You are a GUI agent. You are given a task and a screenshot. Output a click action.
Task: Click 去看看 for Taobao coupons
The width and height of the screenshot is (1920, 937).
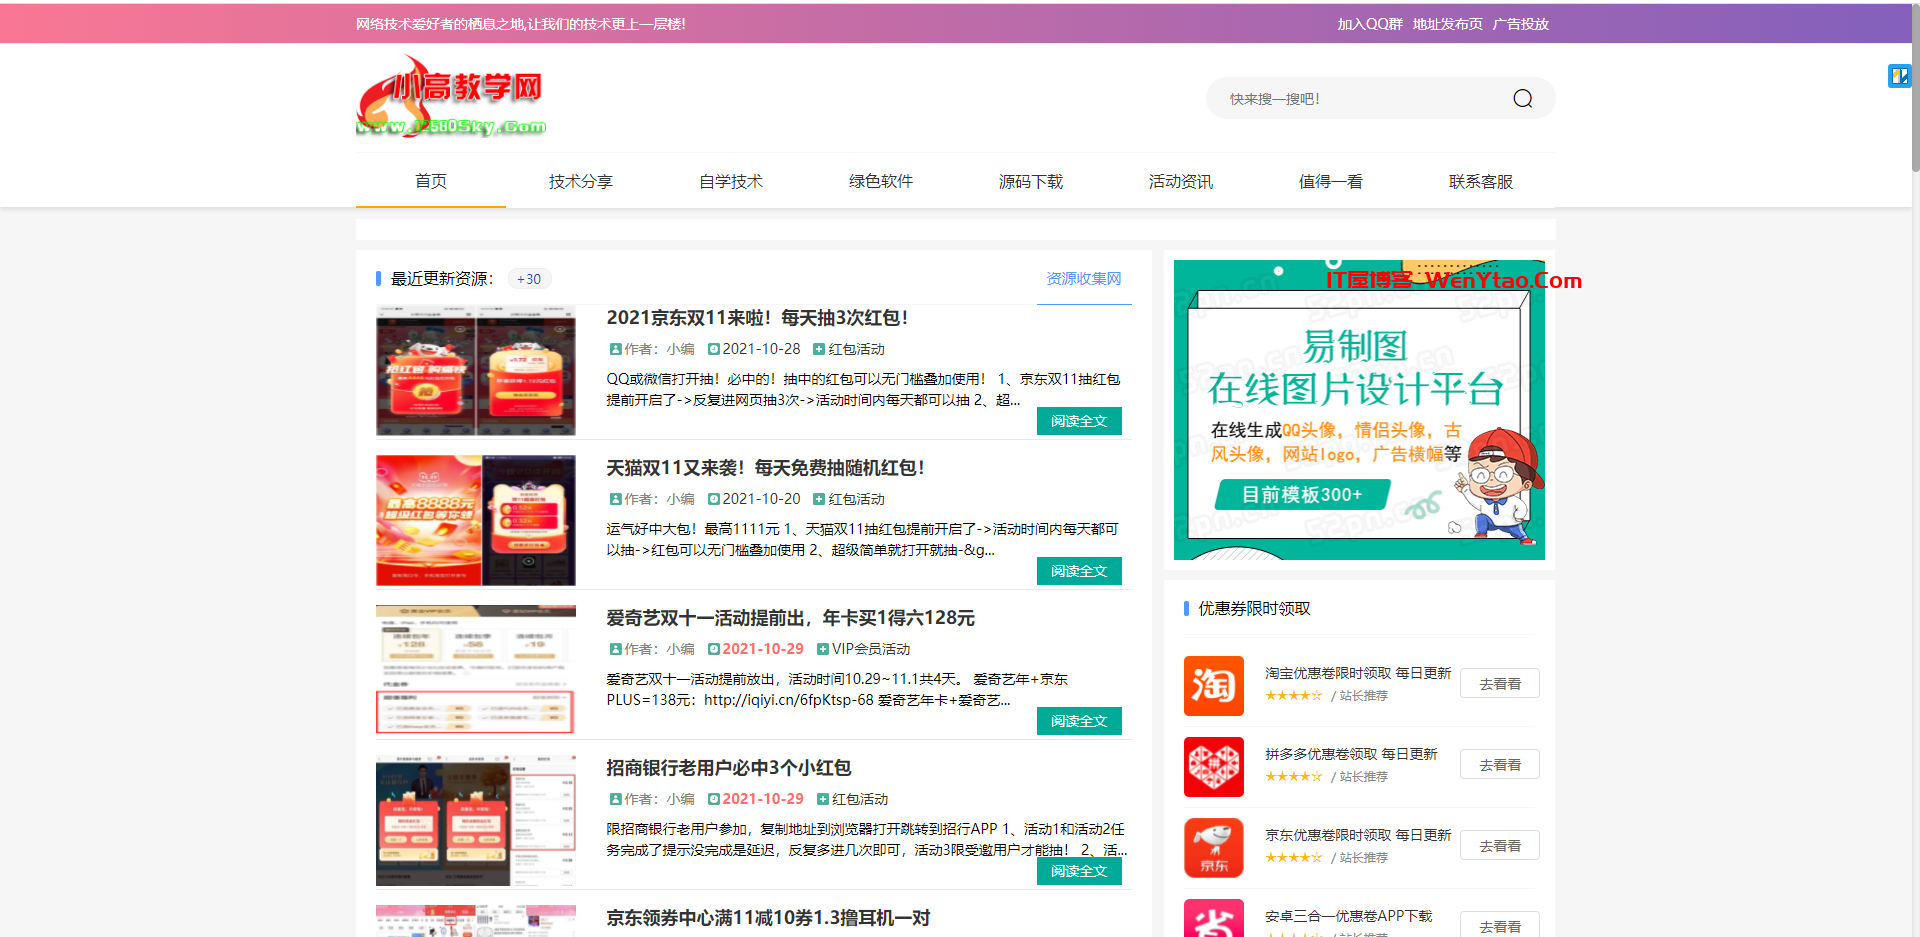coord(1500,684)
